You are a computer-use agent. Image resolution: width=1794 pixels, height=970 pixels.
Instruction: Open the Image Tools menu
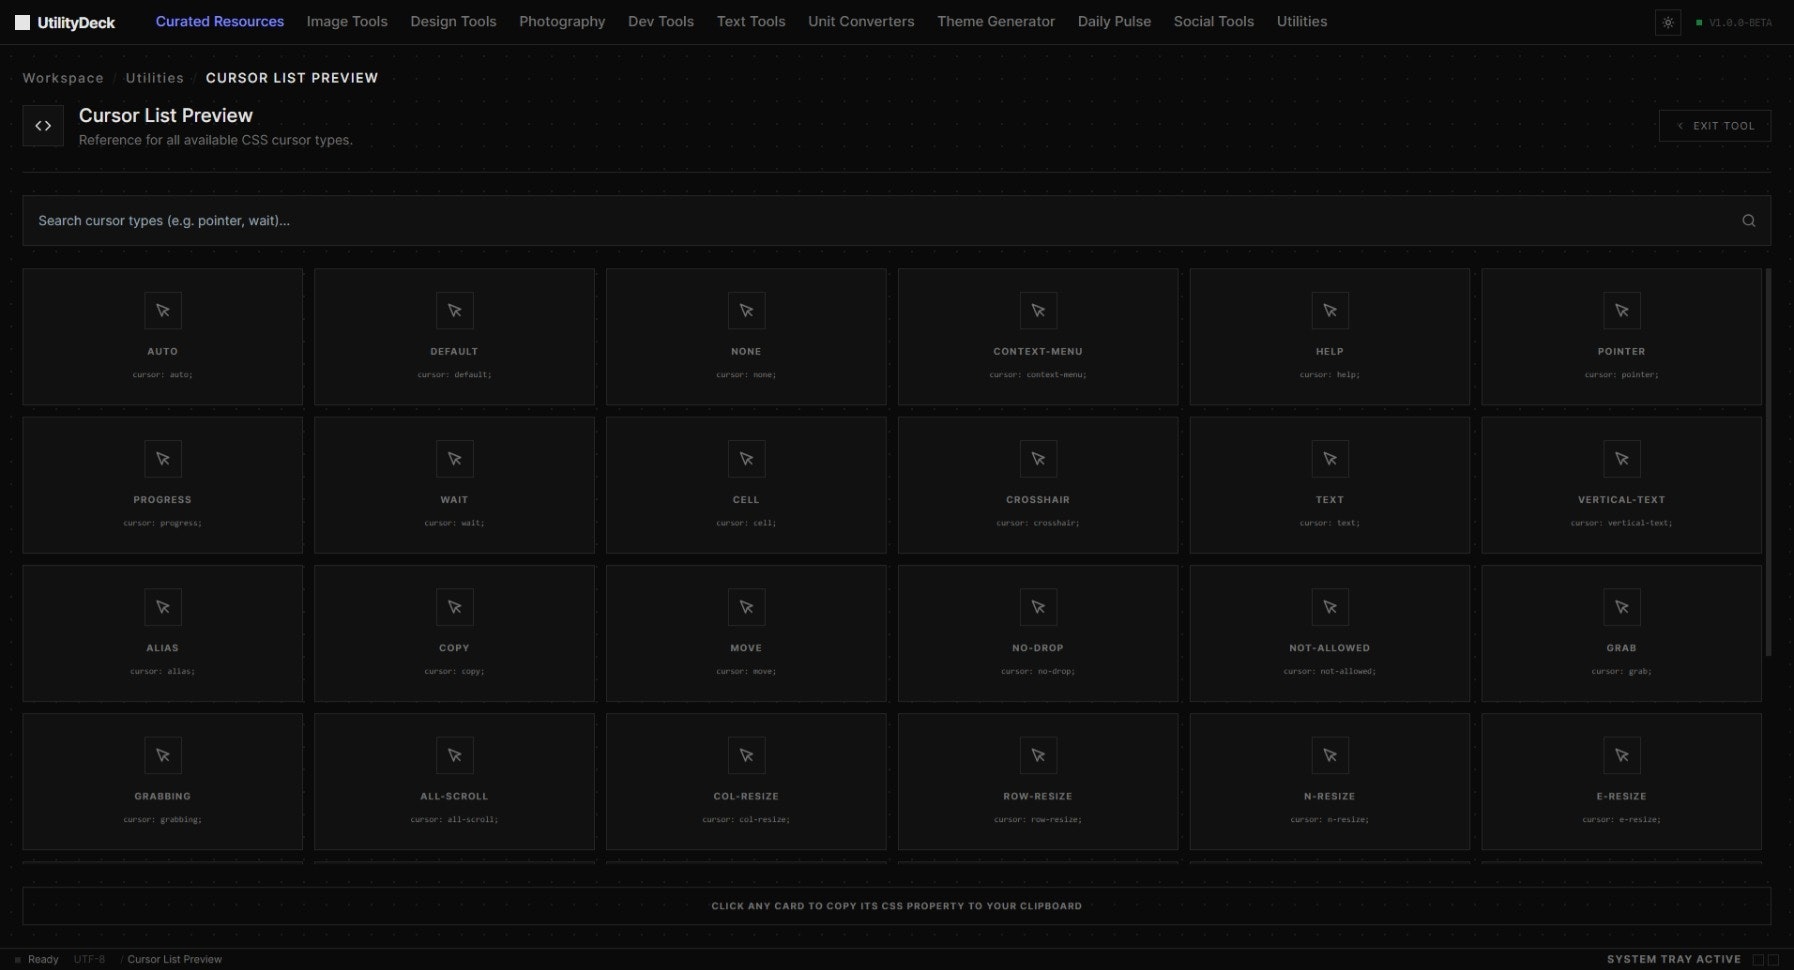coord(347,21)
